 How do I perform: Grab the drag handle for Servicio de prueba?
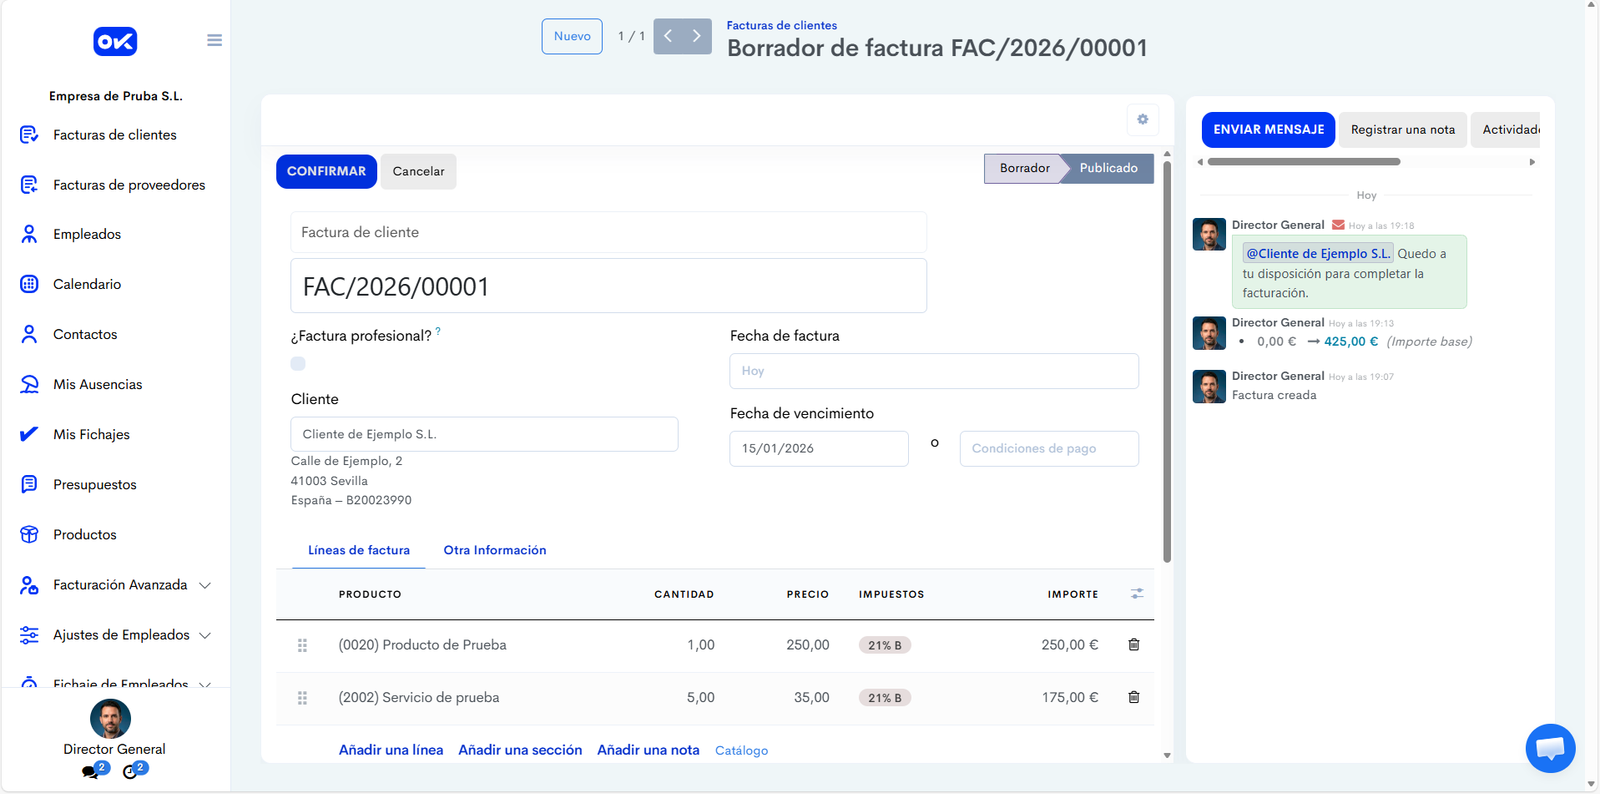point(302,698)
